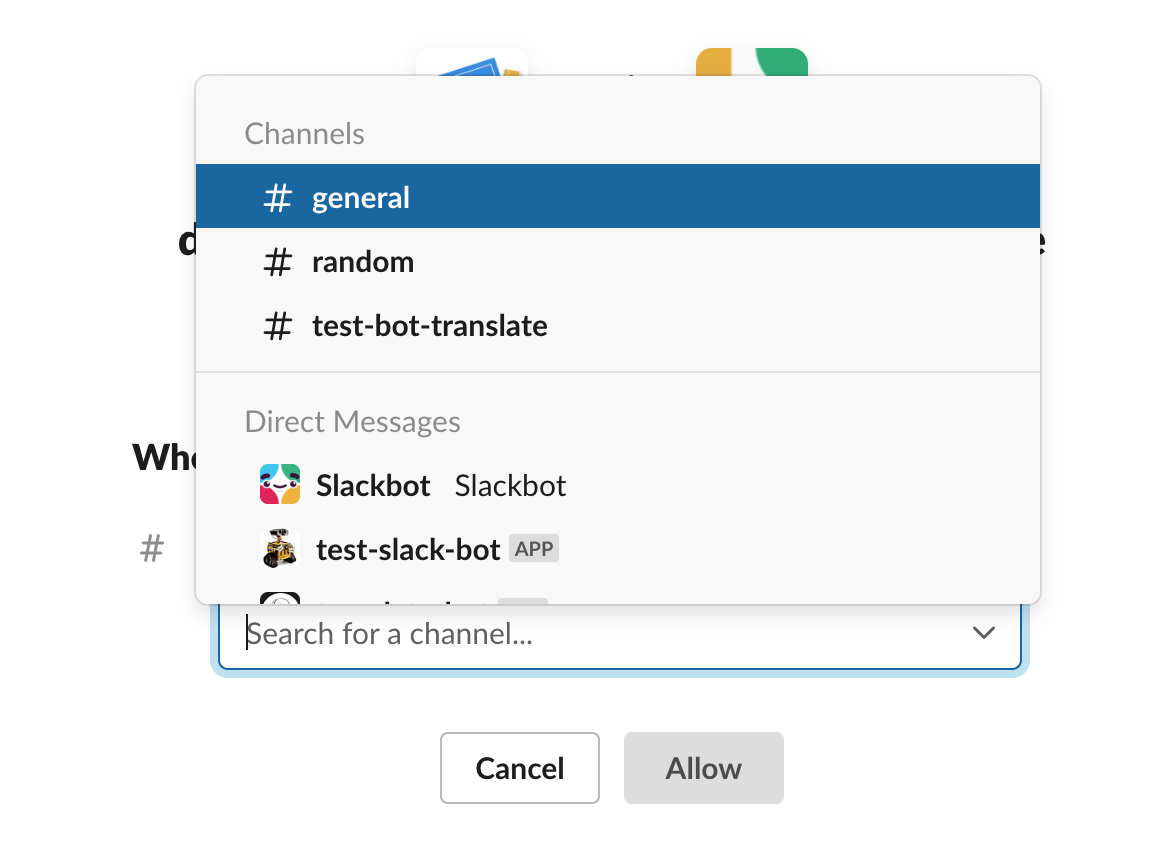
Task: Click the Cancel button
Action: click(520, 768)
